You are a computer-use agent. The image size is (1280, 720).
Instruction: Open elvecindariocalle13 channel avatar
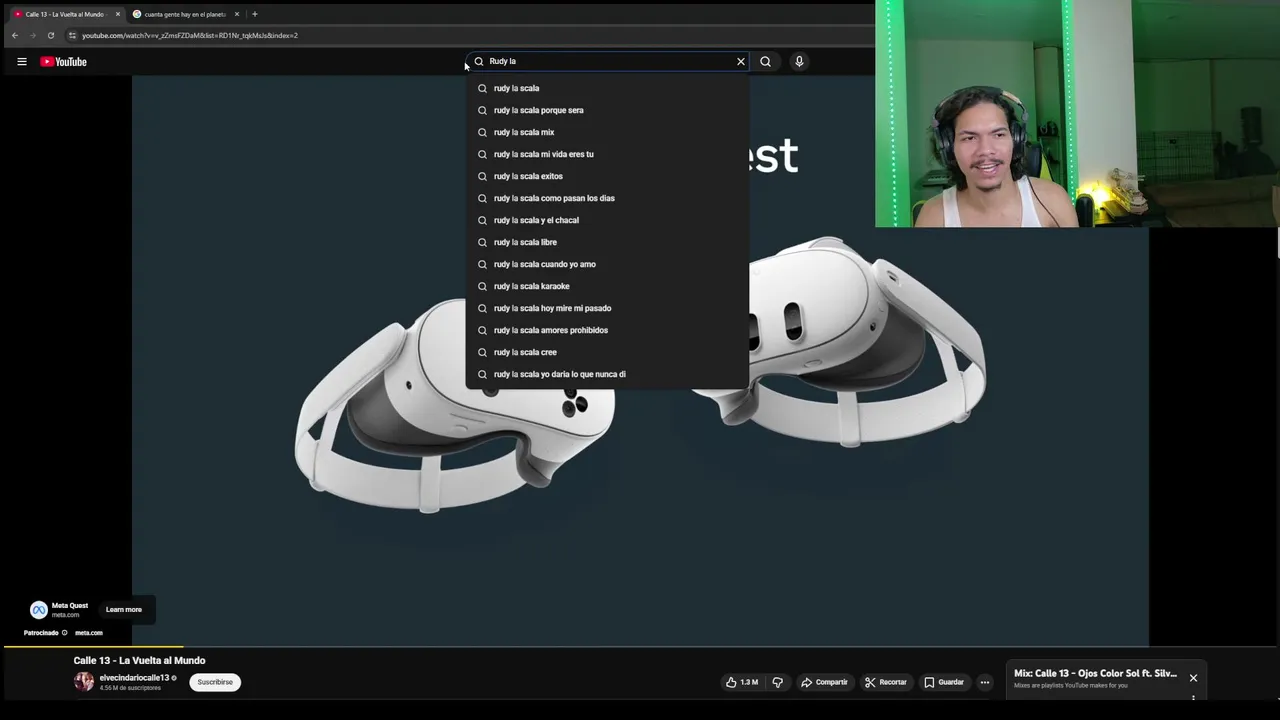pyautogui.click(x=84, y=682)
